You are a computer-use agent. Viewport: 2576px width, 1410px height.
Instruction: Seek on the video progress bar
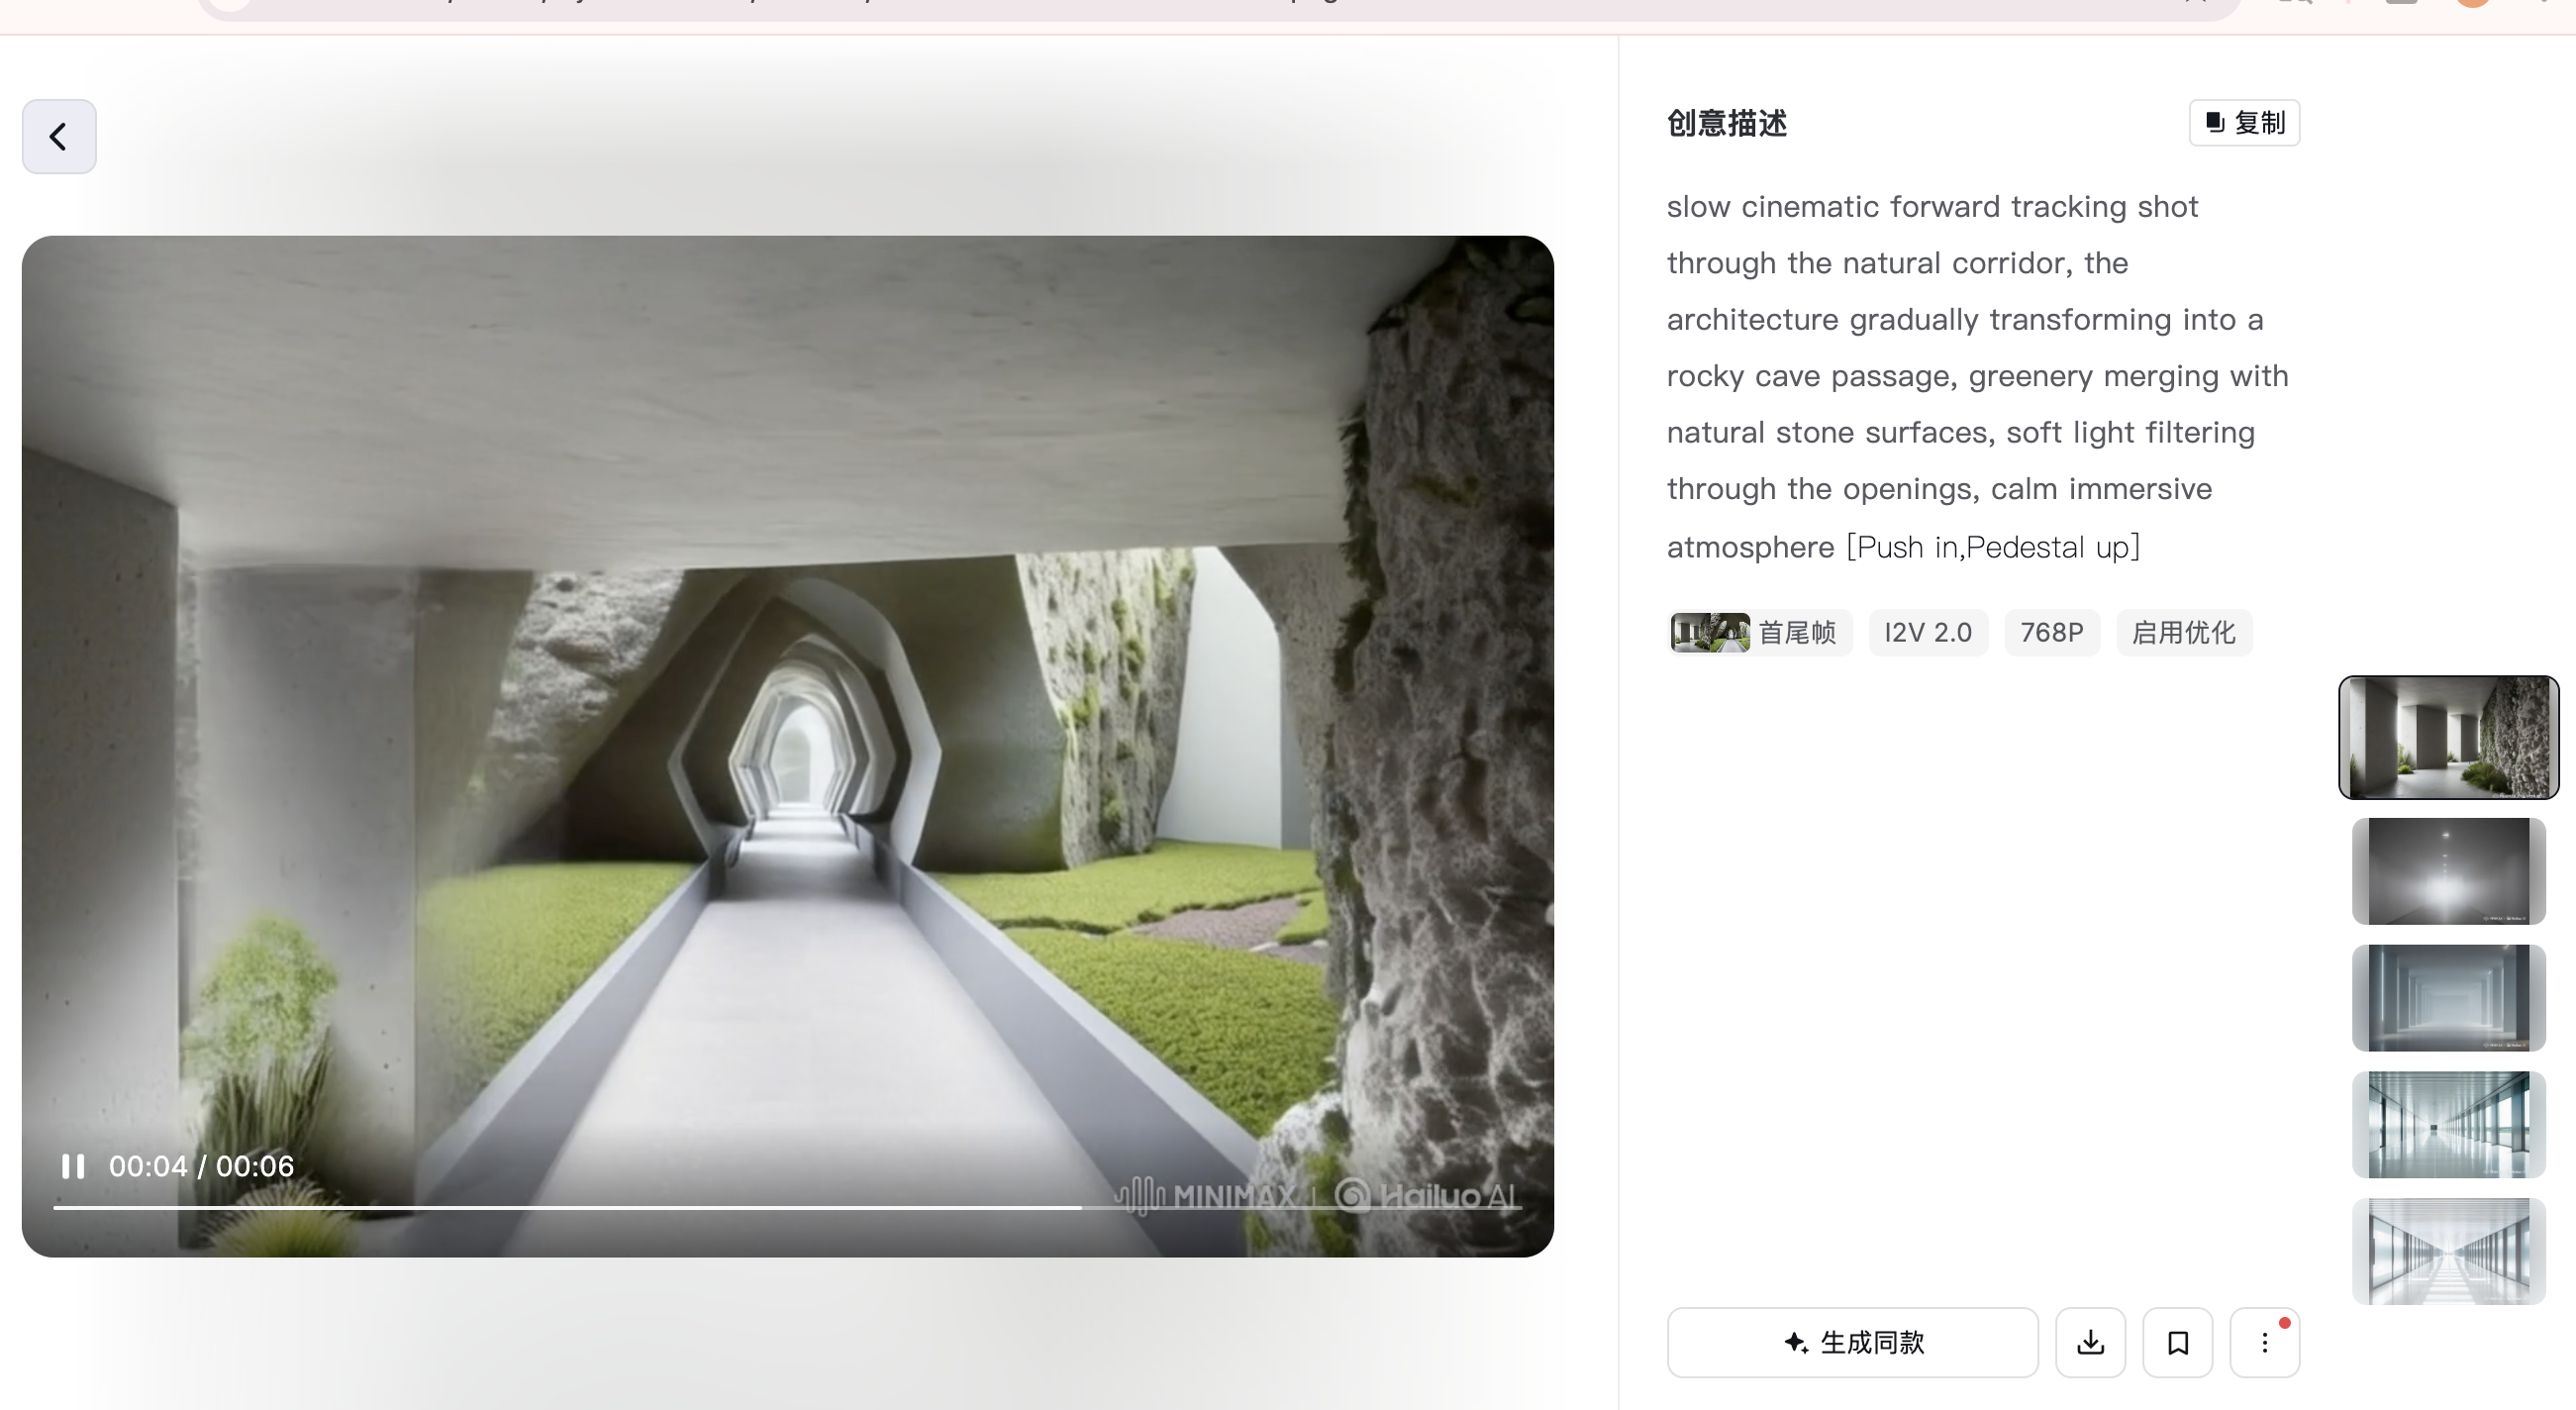[786, 1208]
